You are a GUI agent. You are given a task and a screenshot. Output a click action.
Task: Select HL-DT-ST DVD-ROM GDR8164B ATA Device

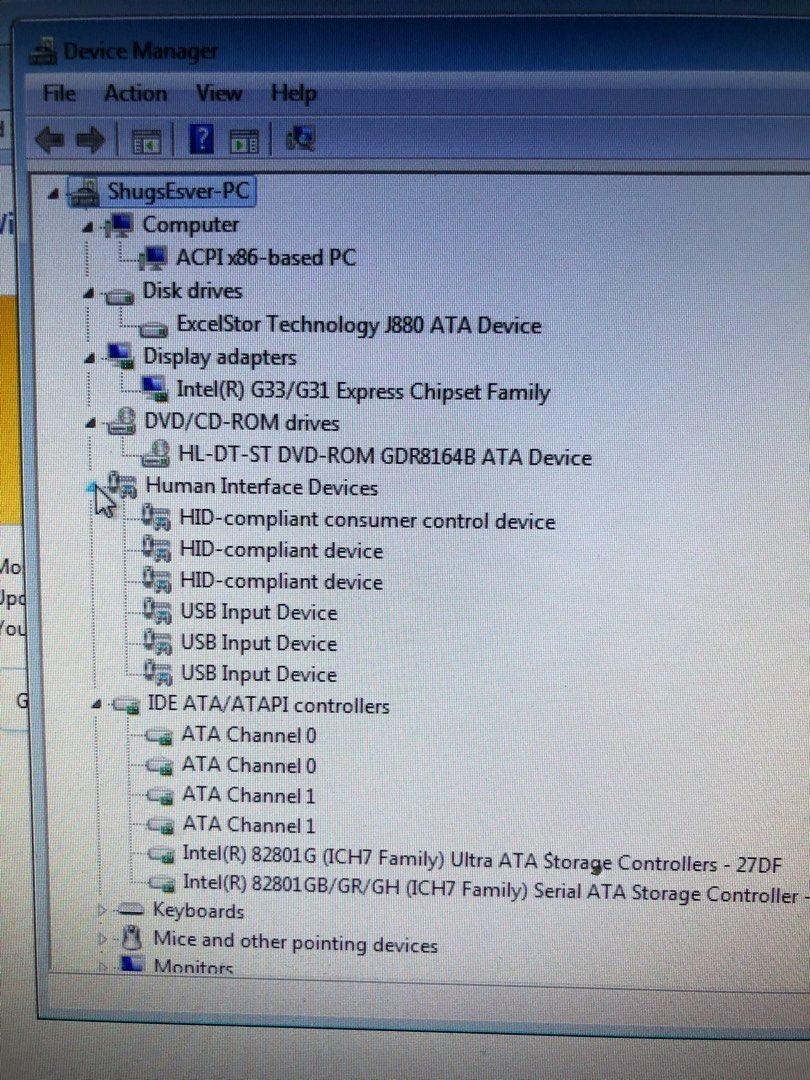click(x=385, y=457)
